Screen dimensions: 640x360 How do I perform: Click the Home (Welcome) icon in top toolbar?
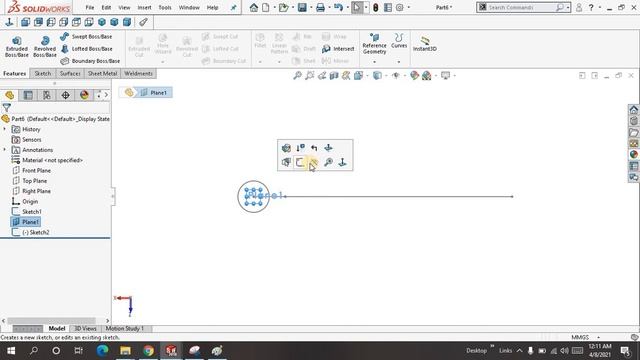pos(254,7)
